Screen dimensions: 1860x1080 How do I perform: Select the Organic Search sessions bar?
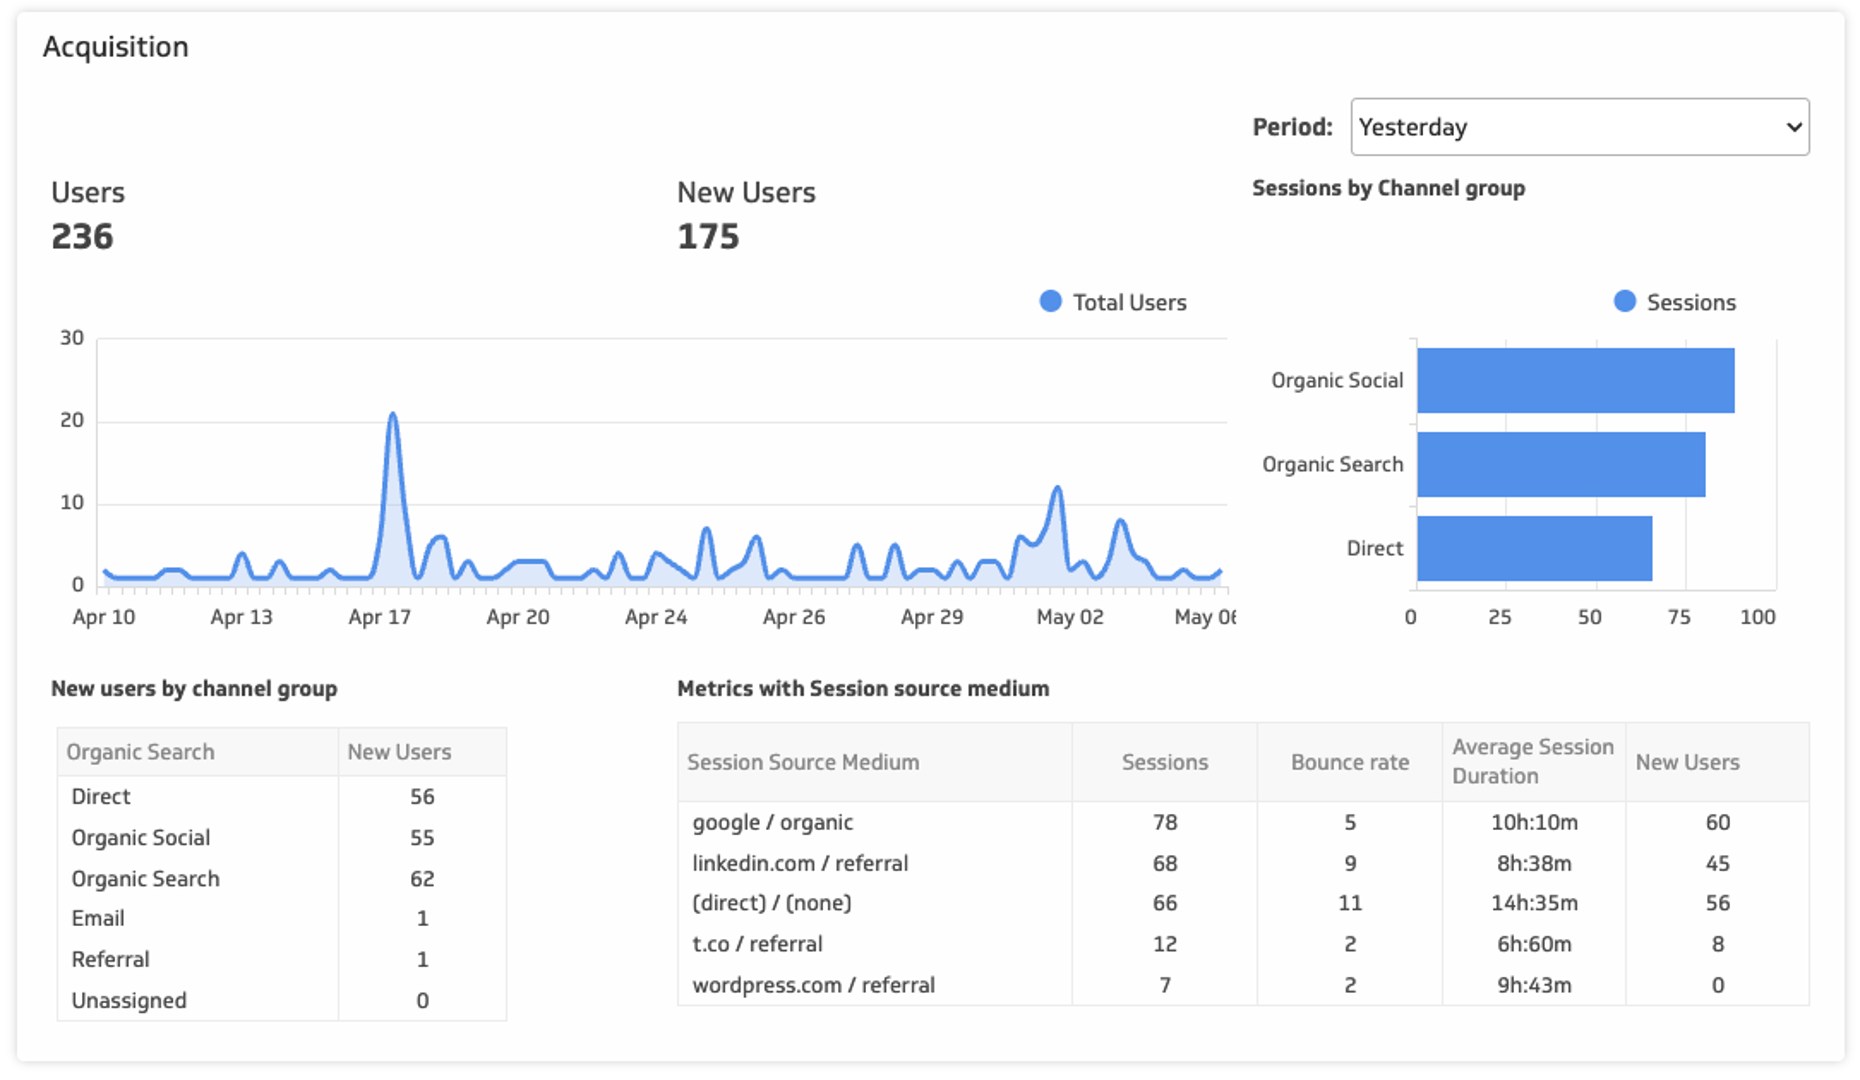(x=1560, y=463)
